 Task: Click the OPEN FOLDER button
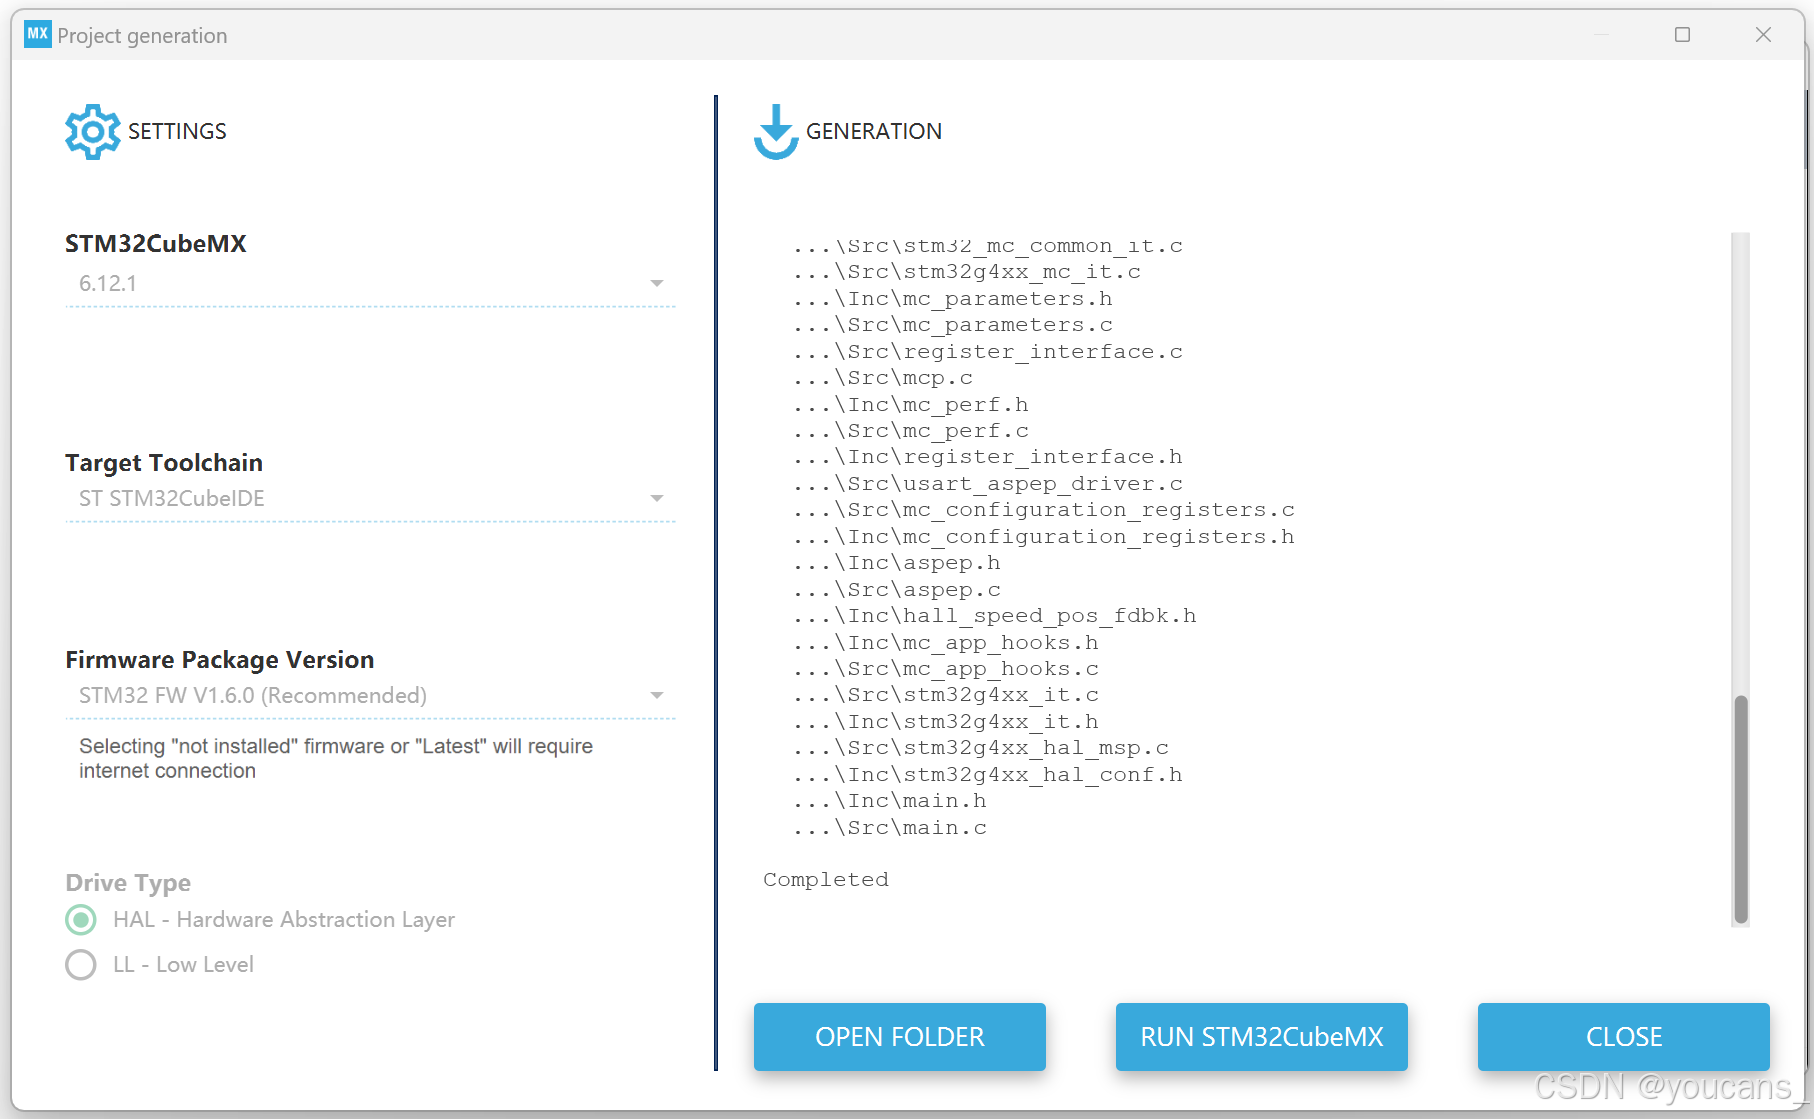point(900,1037)
